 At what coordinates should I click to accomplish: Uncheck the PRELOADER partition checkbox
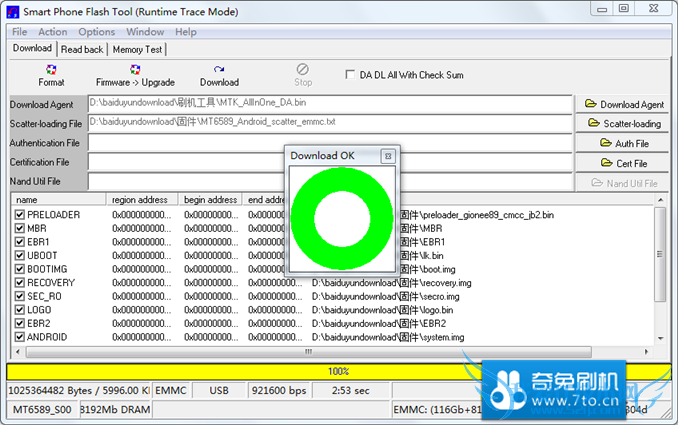coord(20,215)
